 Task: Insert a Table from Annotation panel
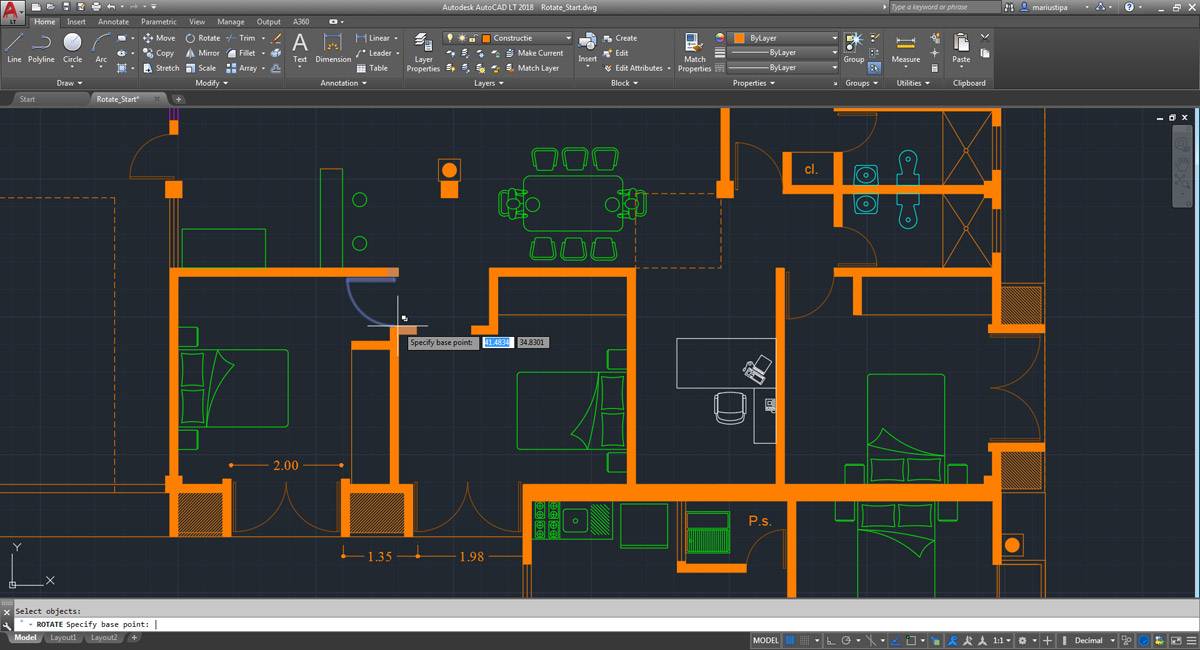coord(372,68)
